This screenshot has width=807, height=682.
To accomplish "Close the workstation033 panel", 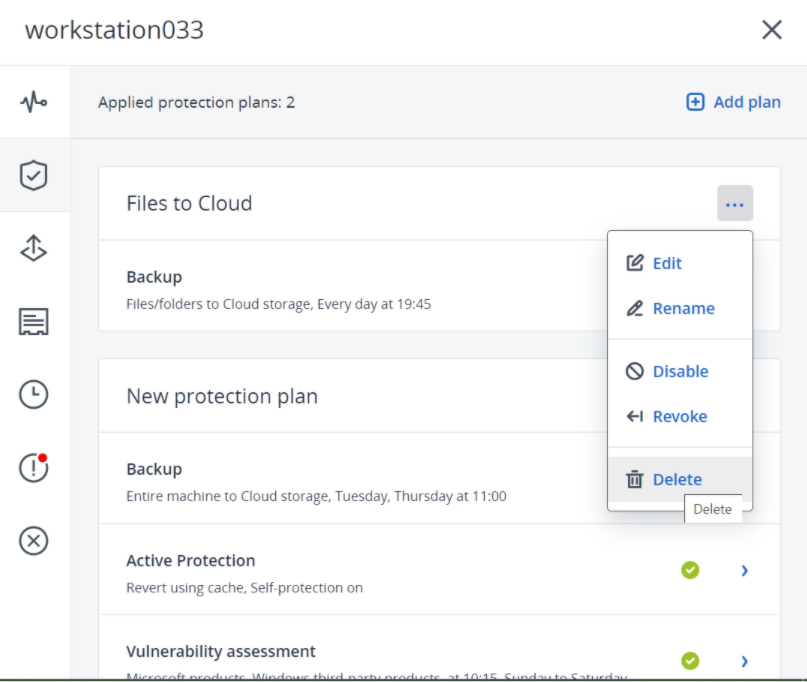I will [771, 30].
